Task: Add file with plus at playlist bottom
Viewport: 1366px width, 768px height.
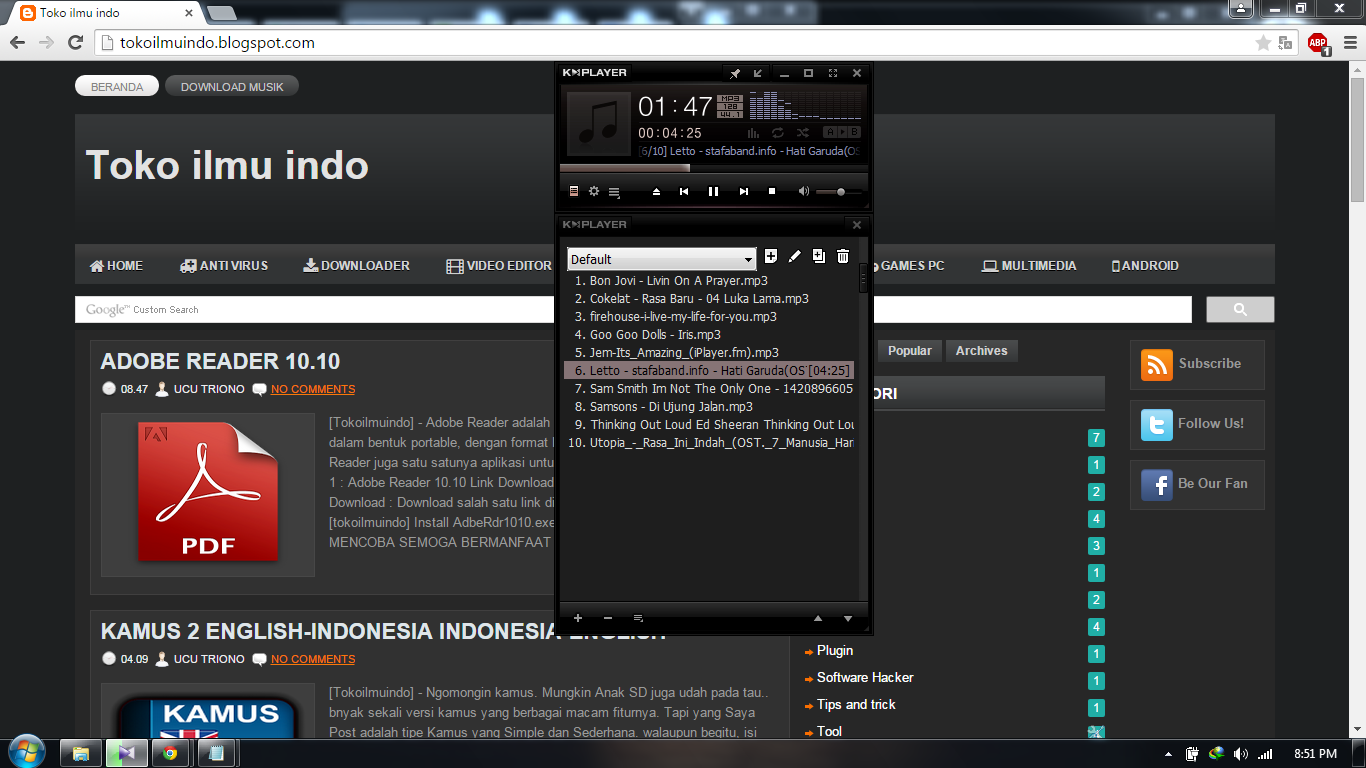Action: pos(578,618)
